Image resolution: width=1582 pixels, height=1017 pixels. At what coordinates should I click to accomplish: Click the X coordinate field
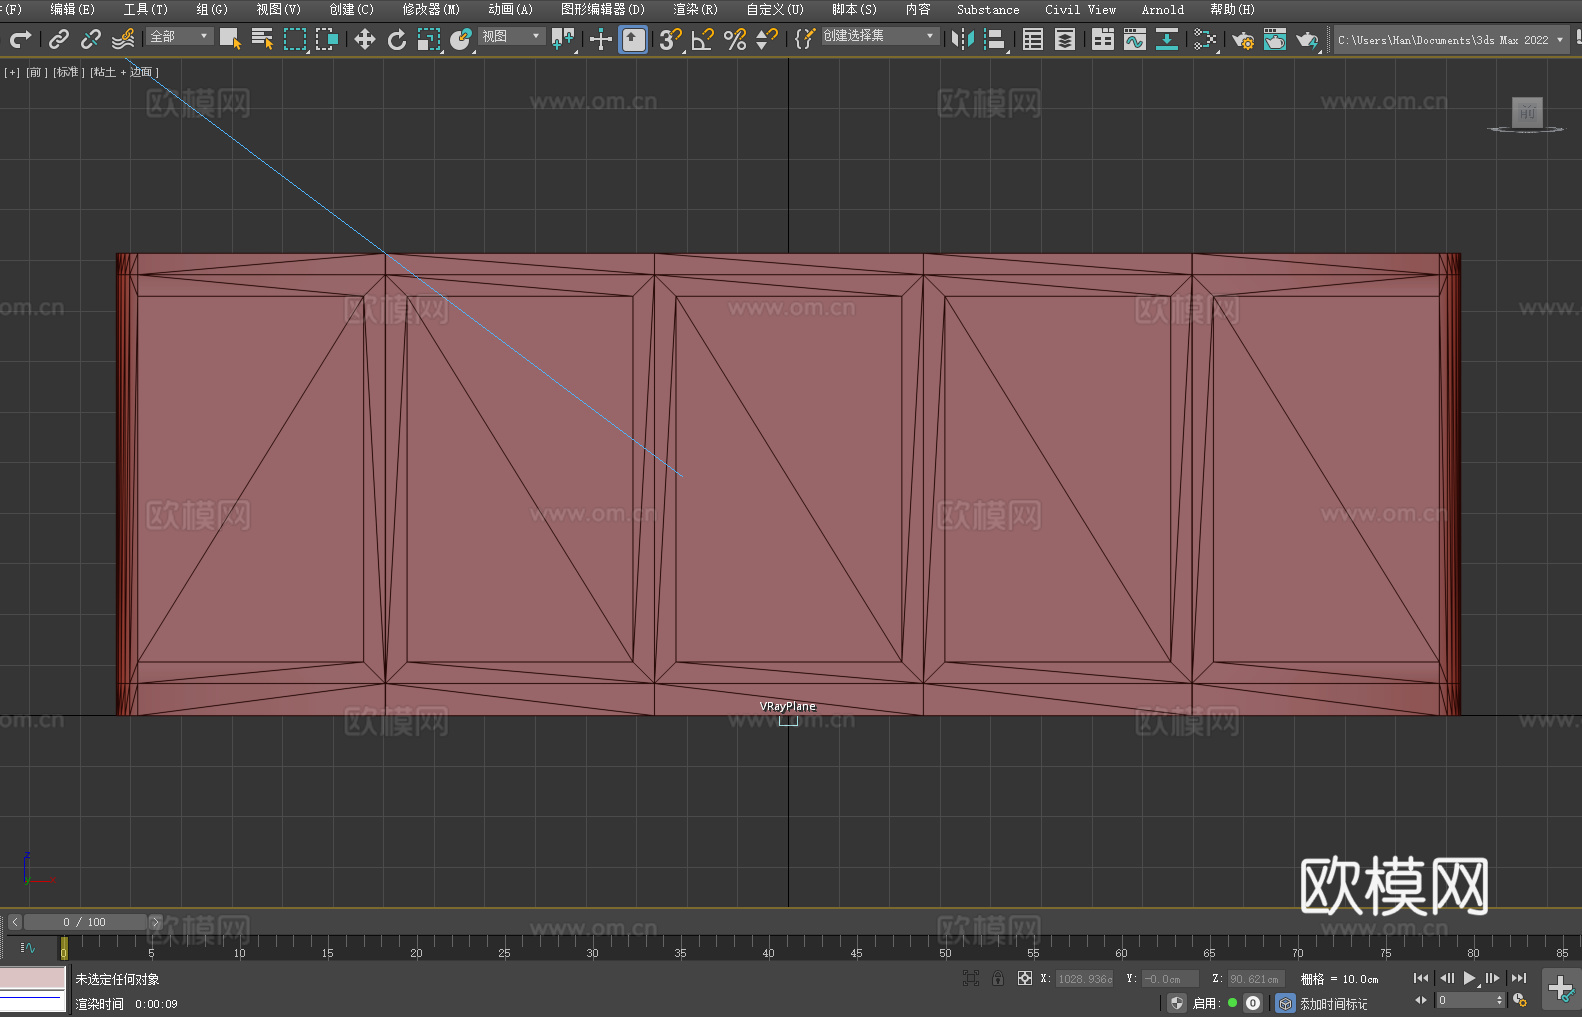tap(1085, 979)
